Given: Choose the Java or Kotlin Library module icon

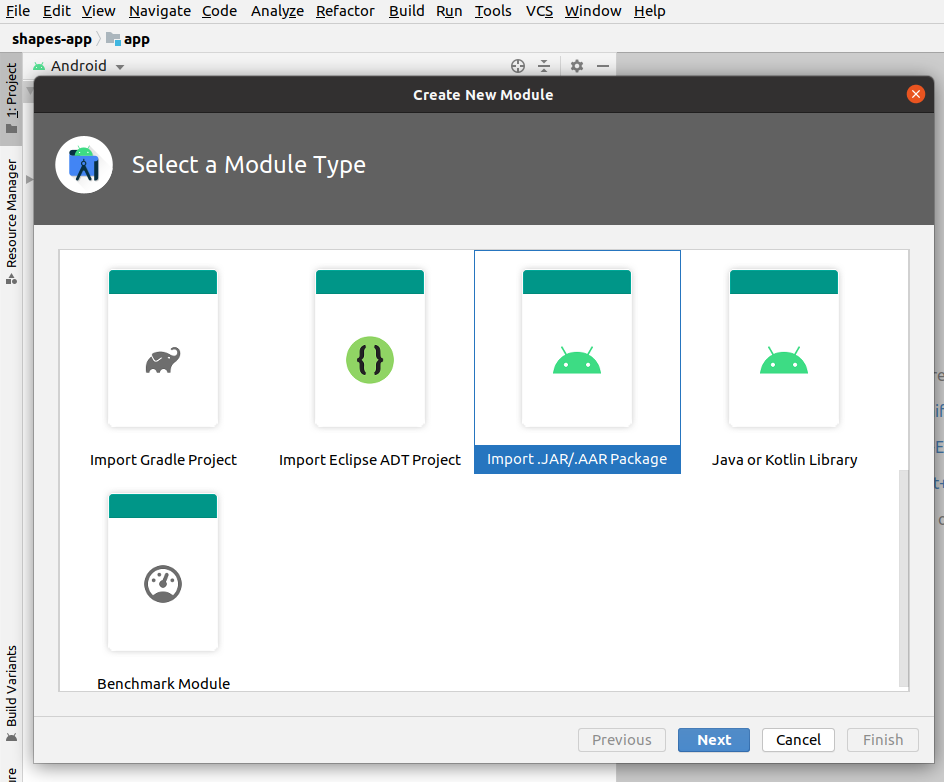Looking at the screenshot, I should click(783, 359).
